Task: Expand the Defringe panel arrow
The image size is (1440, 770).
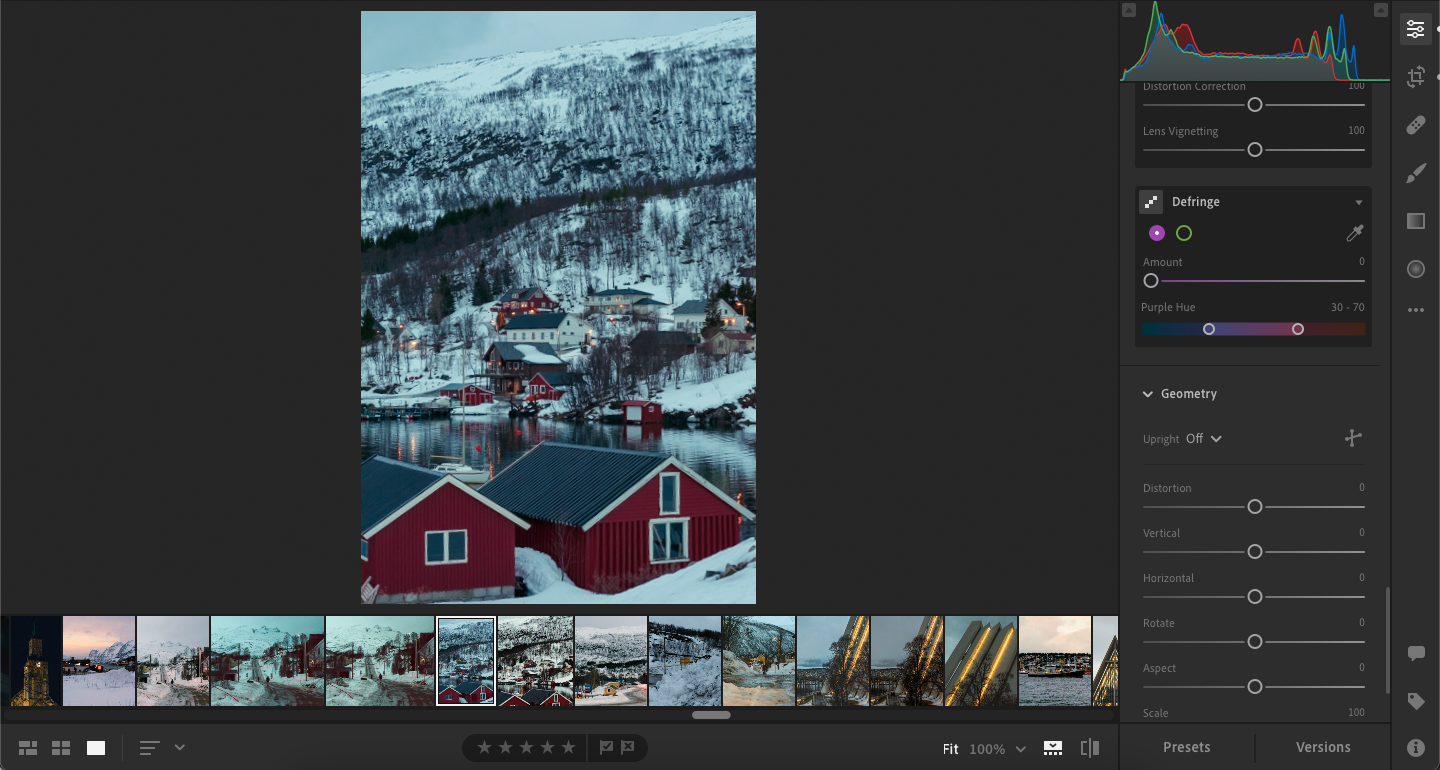Action: 1359,202
